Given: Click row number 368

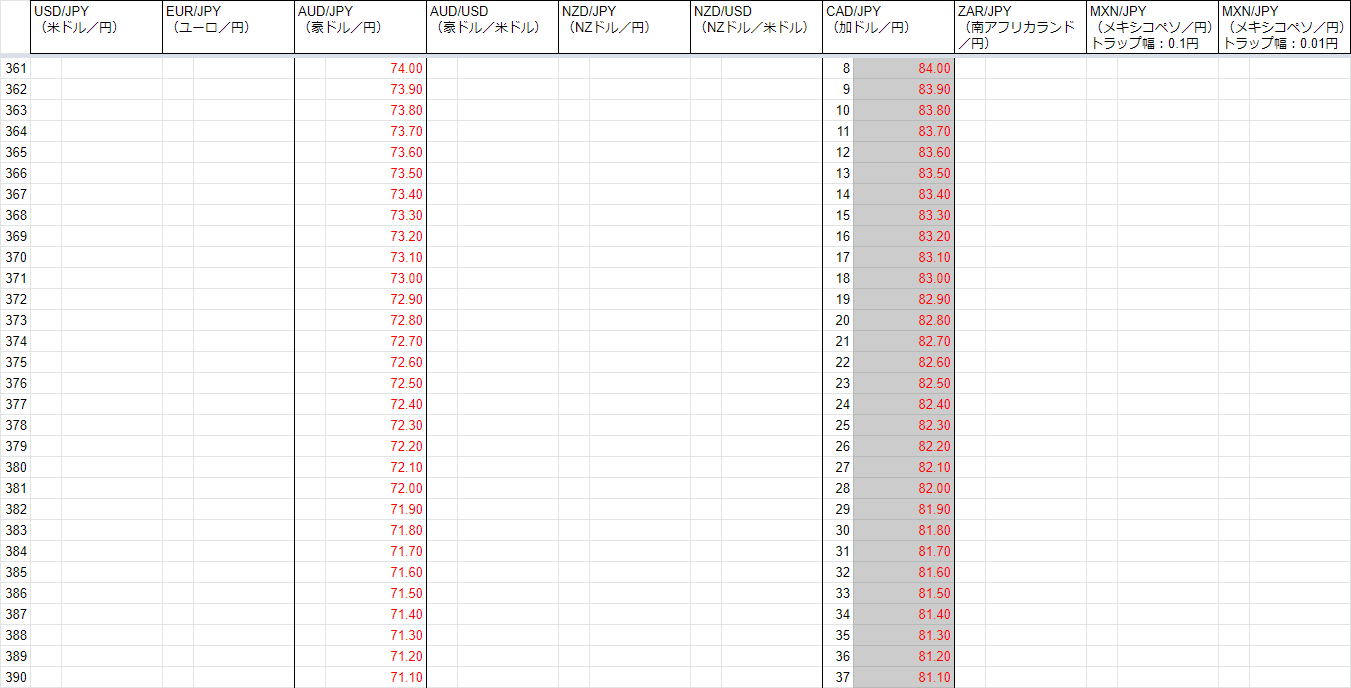Looking at the screenshot, I should coord(15,215).
